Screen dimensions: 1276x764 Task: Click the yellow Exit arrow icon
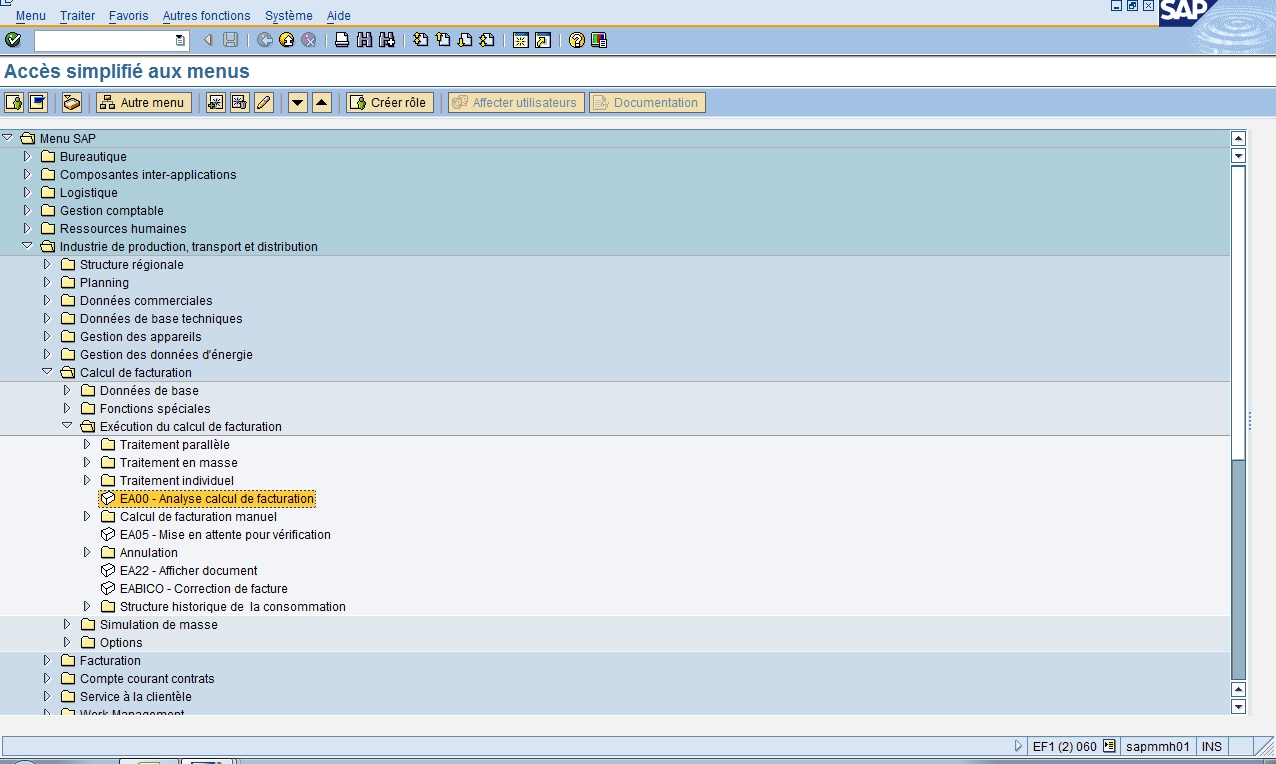pos(287,40)
